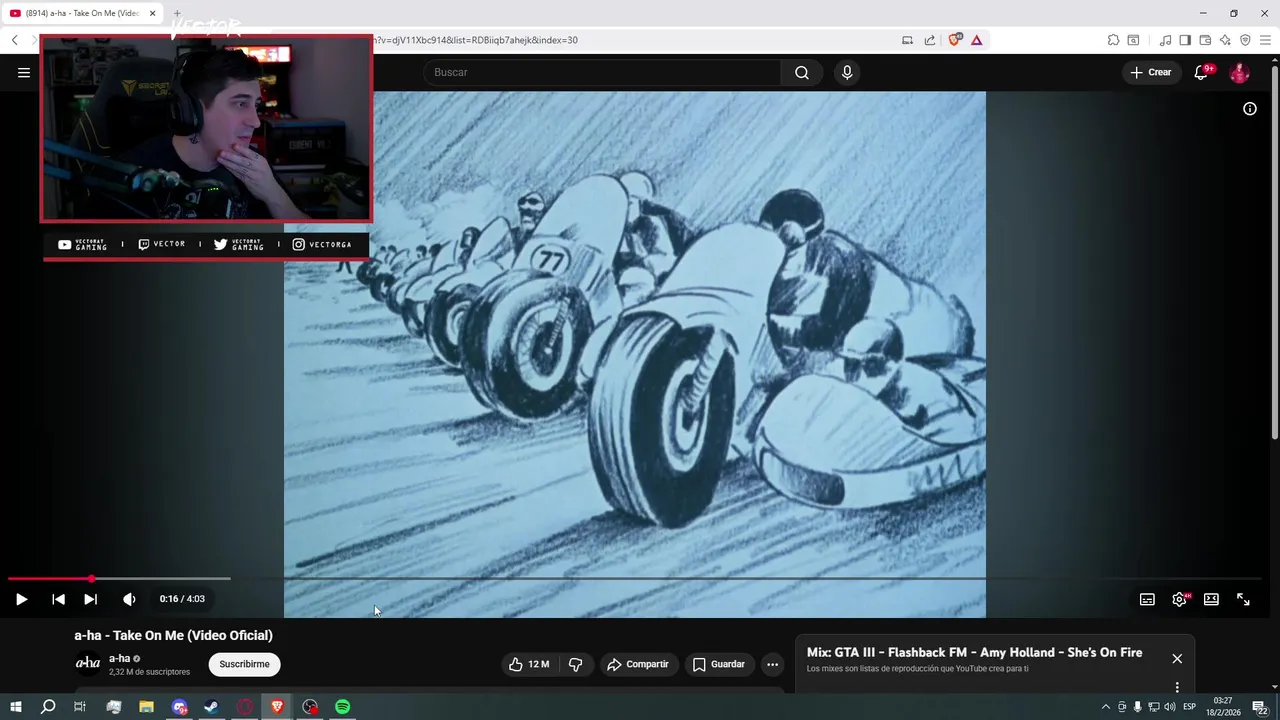Click the video title a-ha - Take On Me
The width and height of the screenshot is (1280, 720).
click(173, 635)
